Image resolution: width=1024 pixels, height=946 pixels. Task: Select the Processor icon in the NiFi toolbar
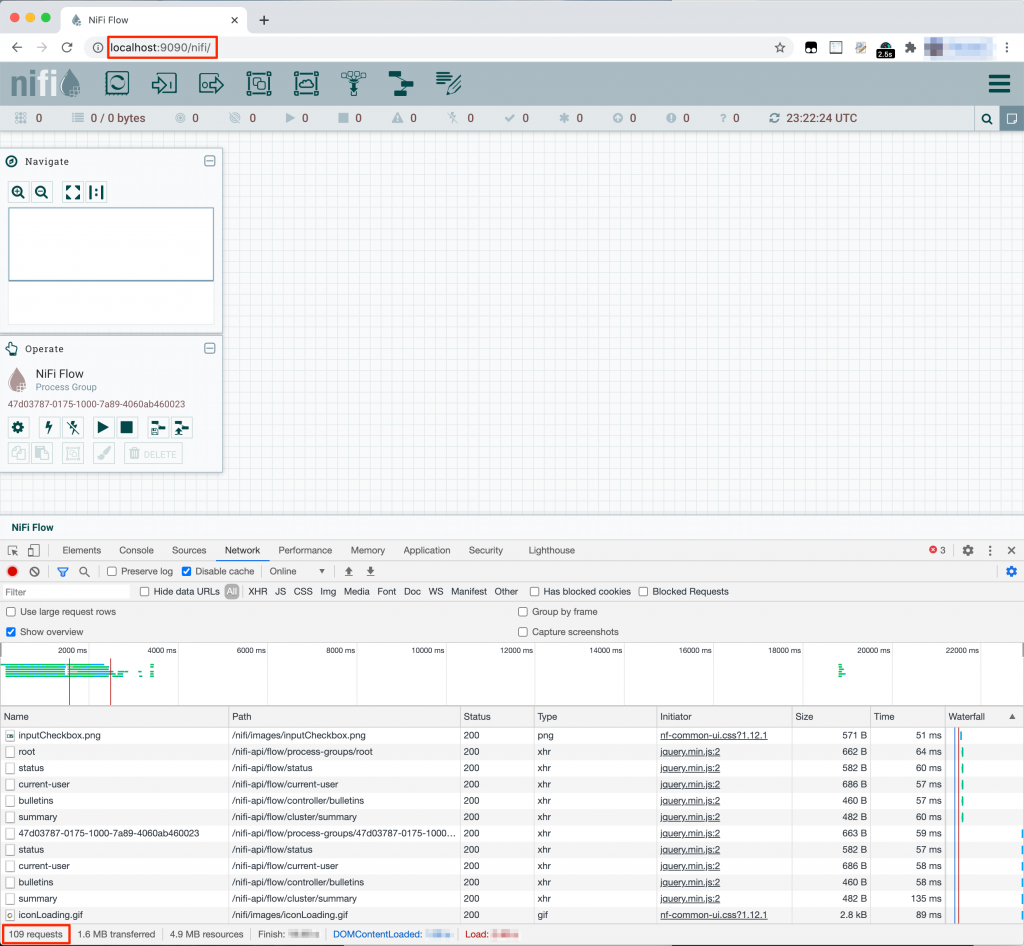tap(117, 84)
